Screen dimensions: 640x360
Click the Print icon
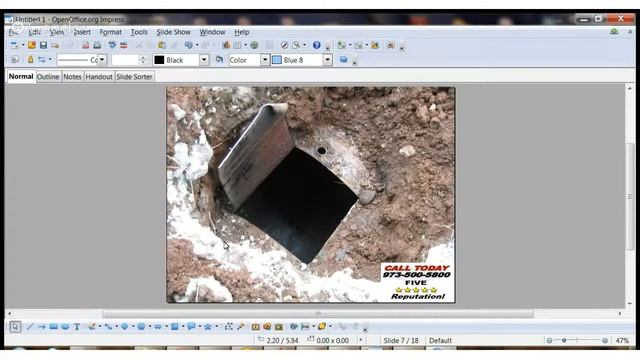tap(97, 45)
